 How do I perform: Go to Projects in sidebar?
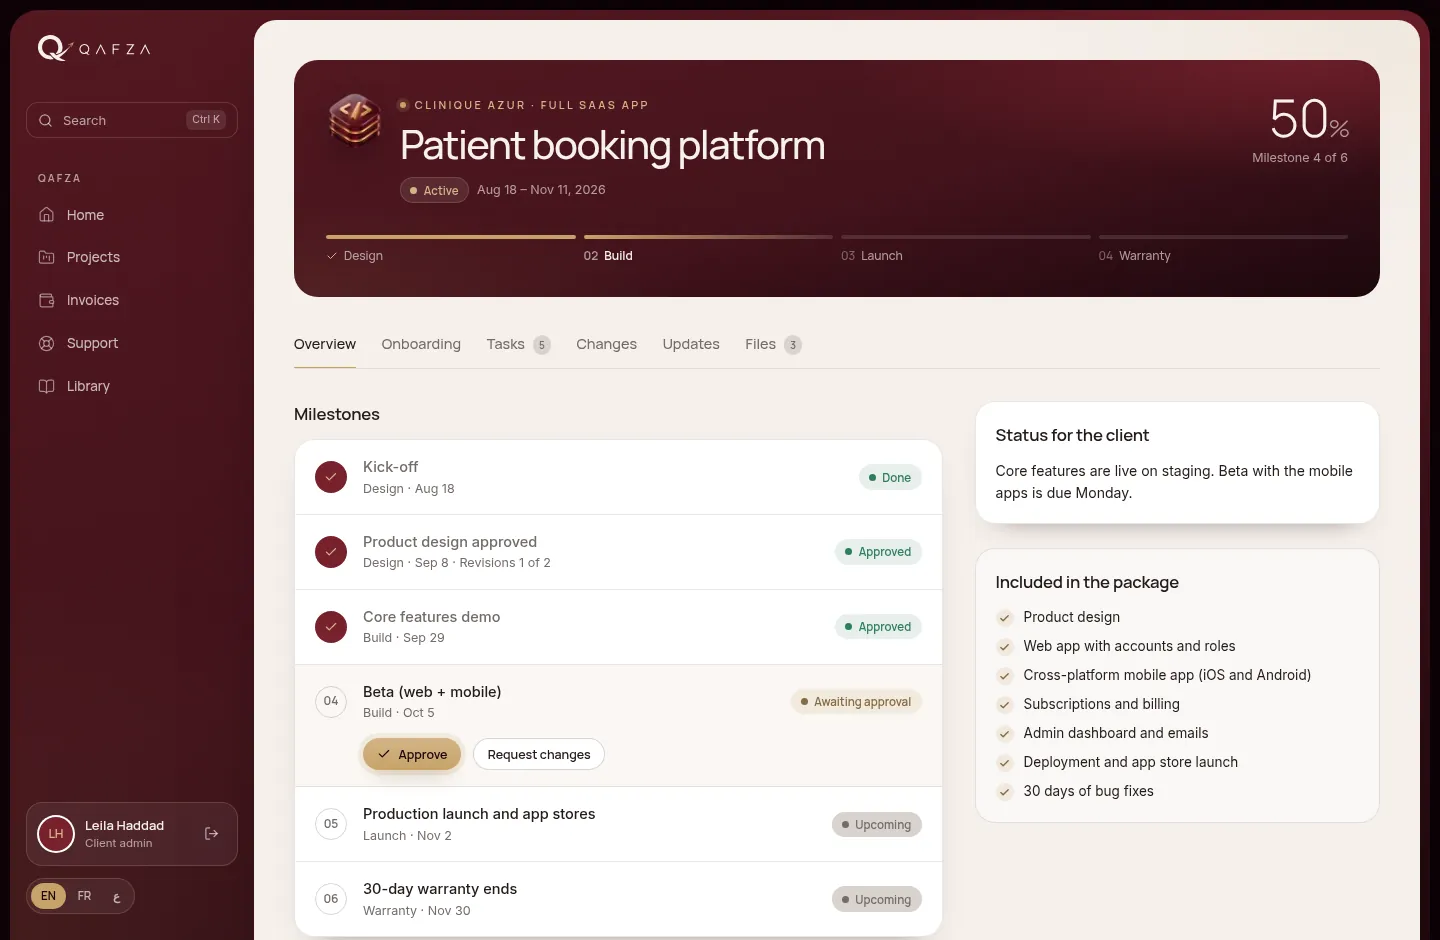point(132,257)
